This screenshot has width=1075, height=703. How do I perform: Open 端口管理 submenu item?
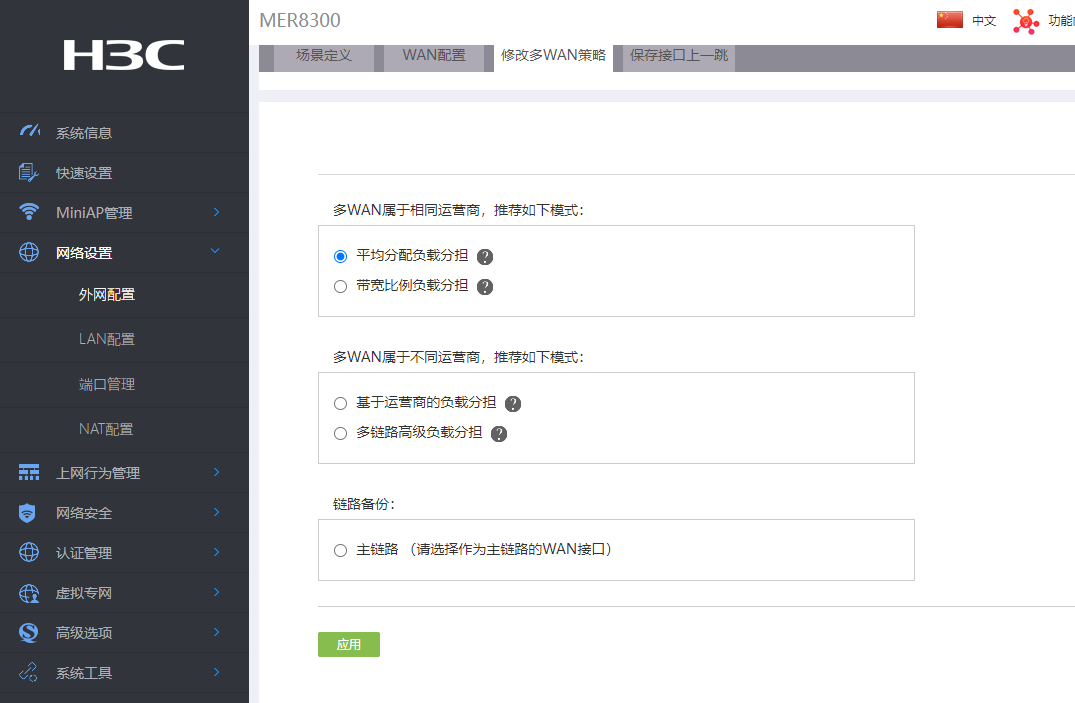(x=107, y=384)
